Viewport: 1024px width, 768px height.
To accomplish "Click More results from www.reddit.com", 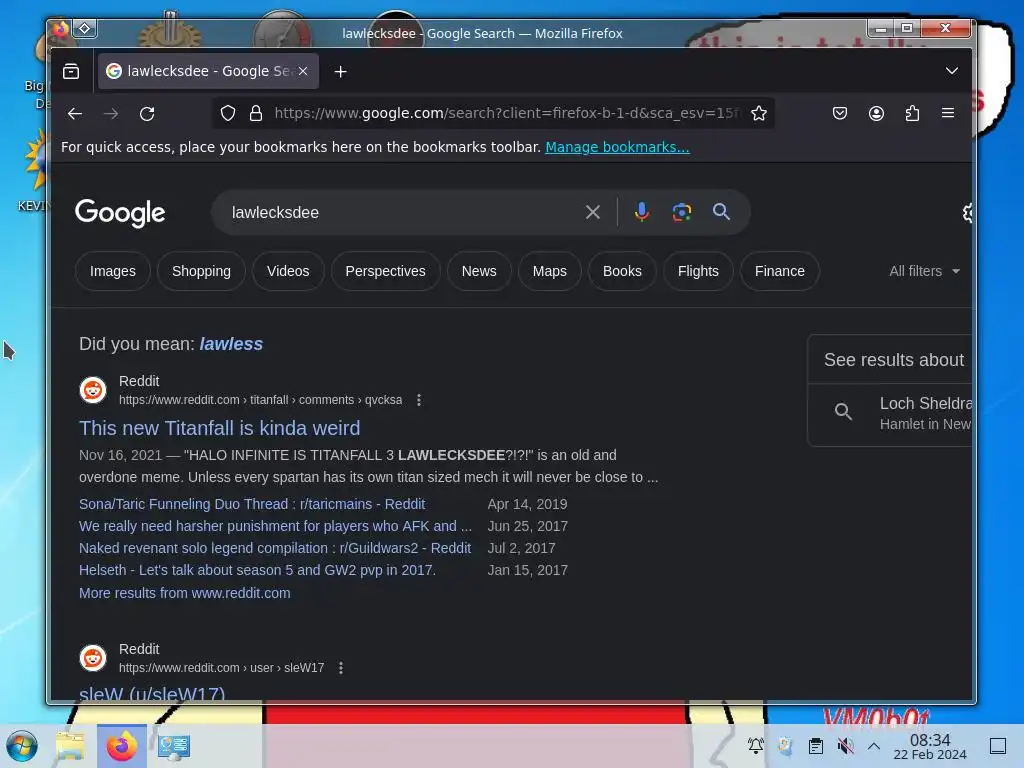I will 185,593.
